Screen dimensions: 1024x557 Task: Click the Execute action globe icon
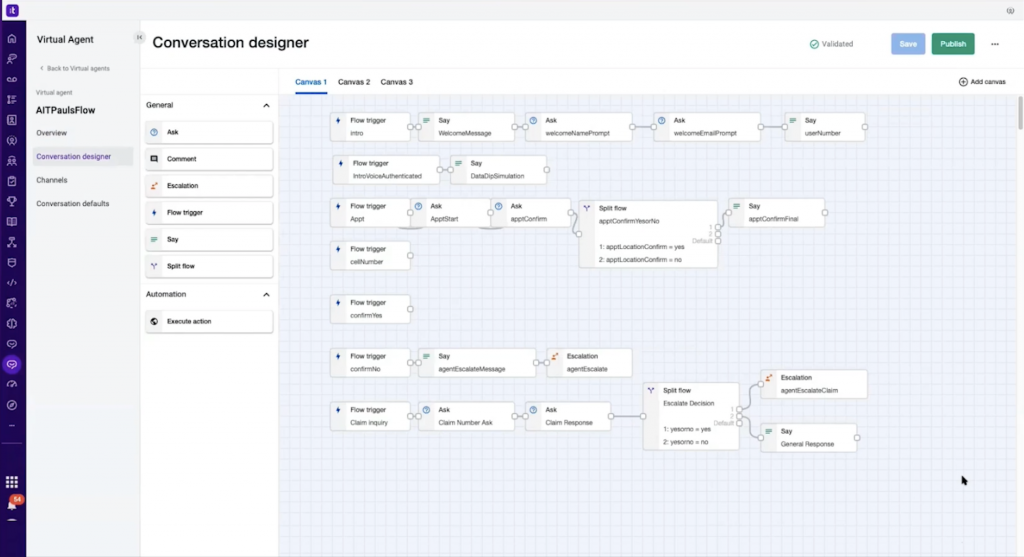154,322
